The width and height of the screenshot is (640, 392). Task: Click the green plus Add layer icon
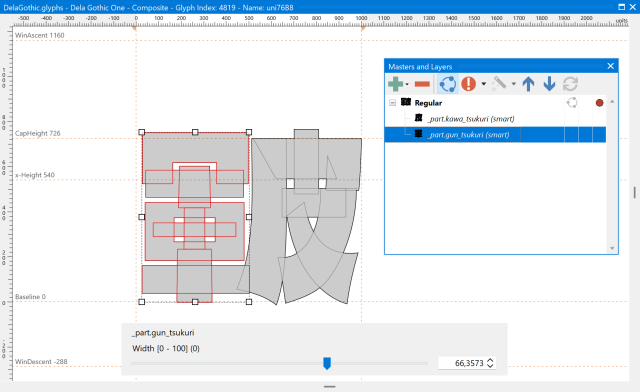click(x=395, y=84)
